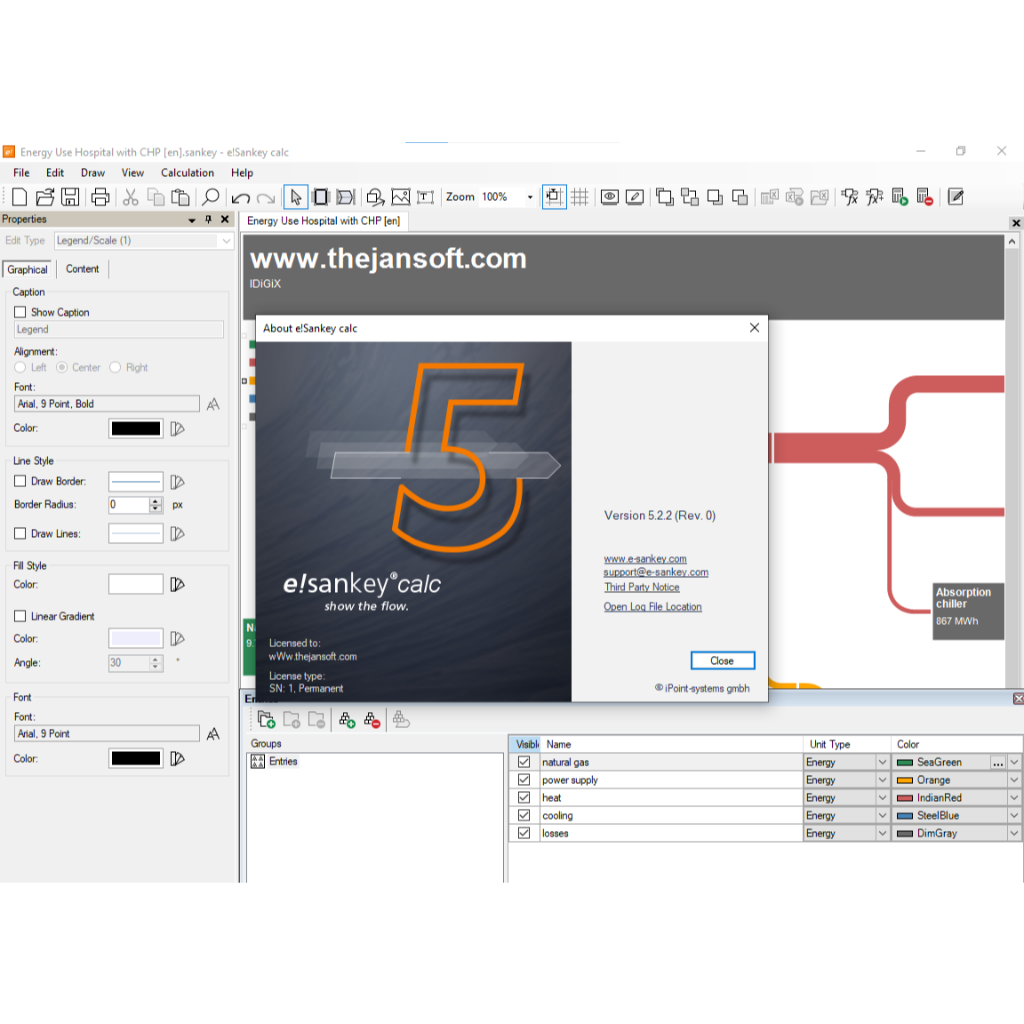Select the Right alignment radio button
Screen dimensions: 1024x1024
coord(115,367)
